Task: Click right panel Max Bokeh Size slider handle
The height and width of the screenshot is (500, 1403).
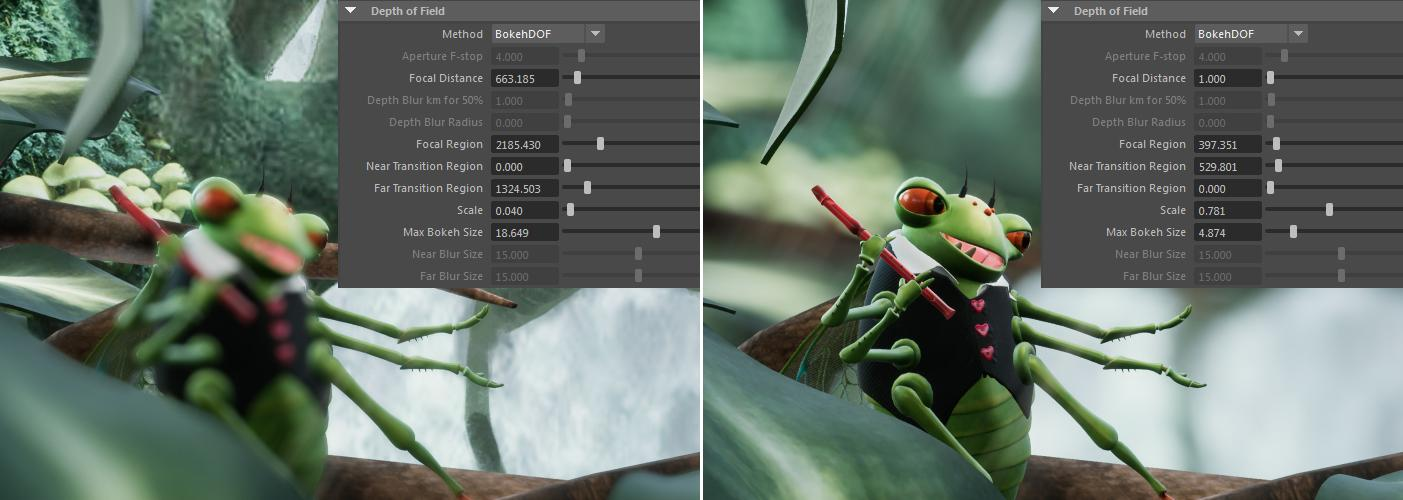Action: (x=1293, y=232)
